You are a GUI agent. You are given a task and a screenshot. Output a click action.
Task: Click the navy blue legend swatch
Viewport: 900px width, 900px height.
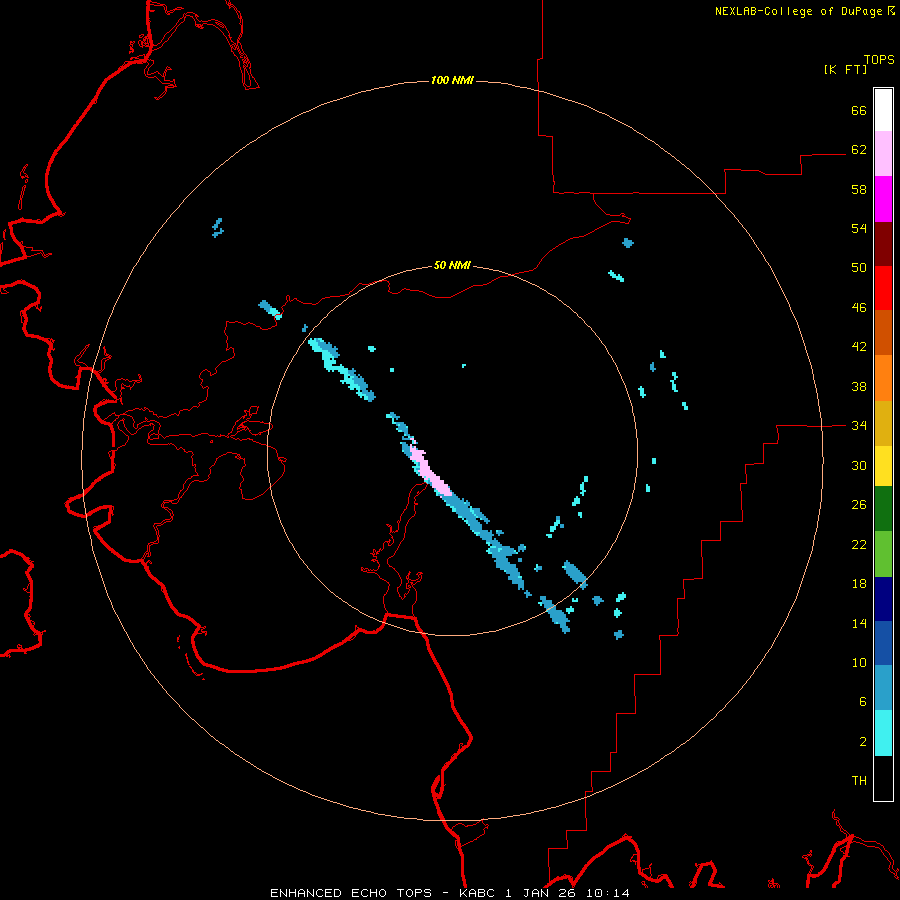[883, 599]
